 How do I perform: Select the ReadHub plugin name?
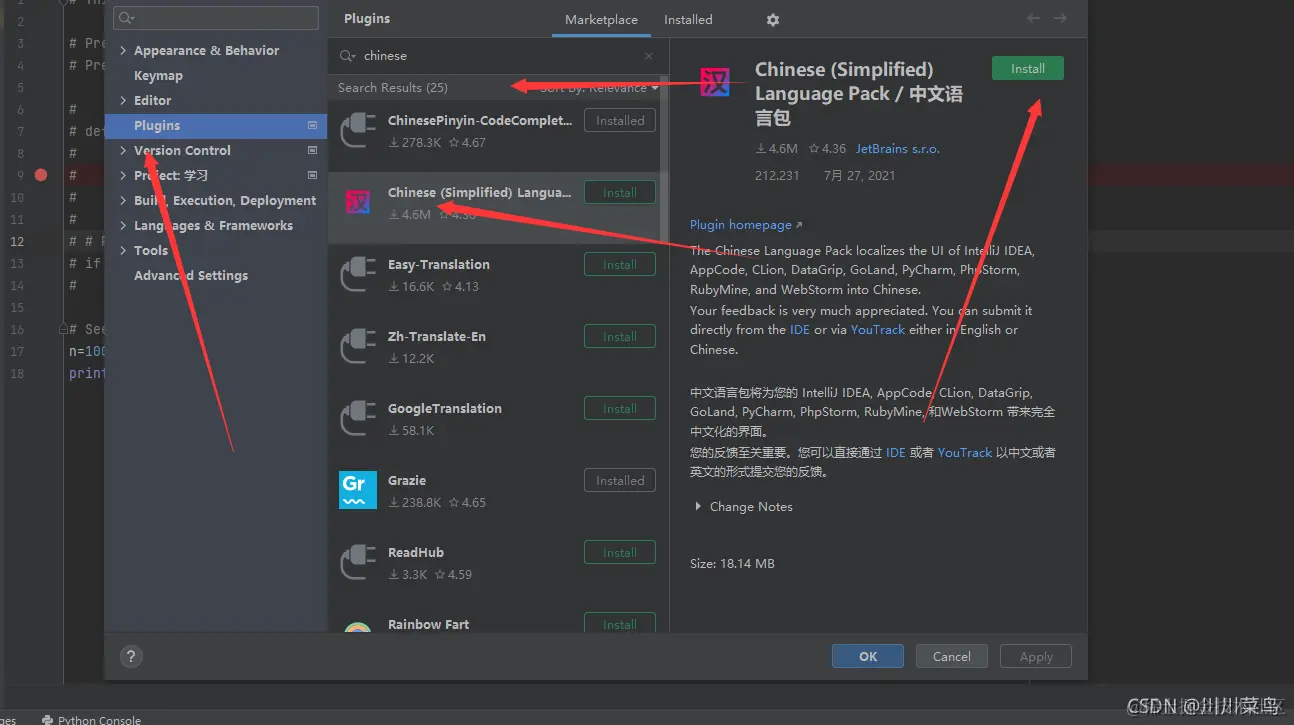(x=416, y=552)
